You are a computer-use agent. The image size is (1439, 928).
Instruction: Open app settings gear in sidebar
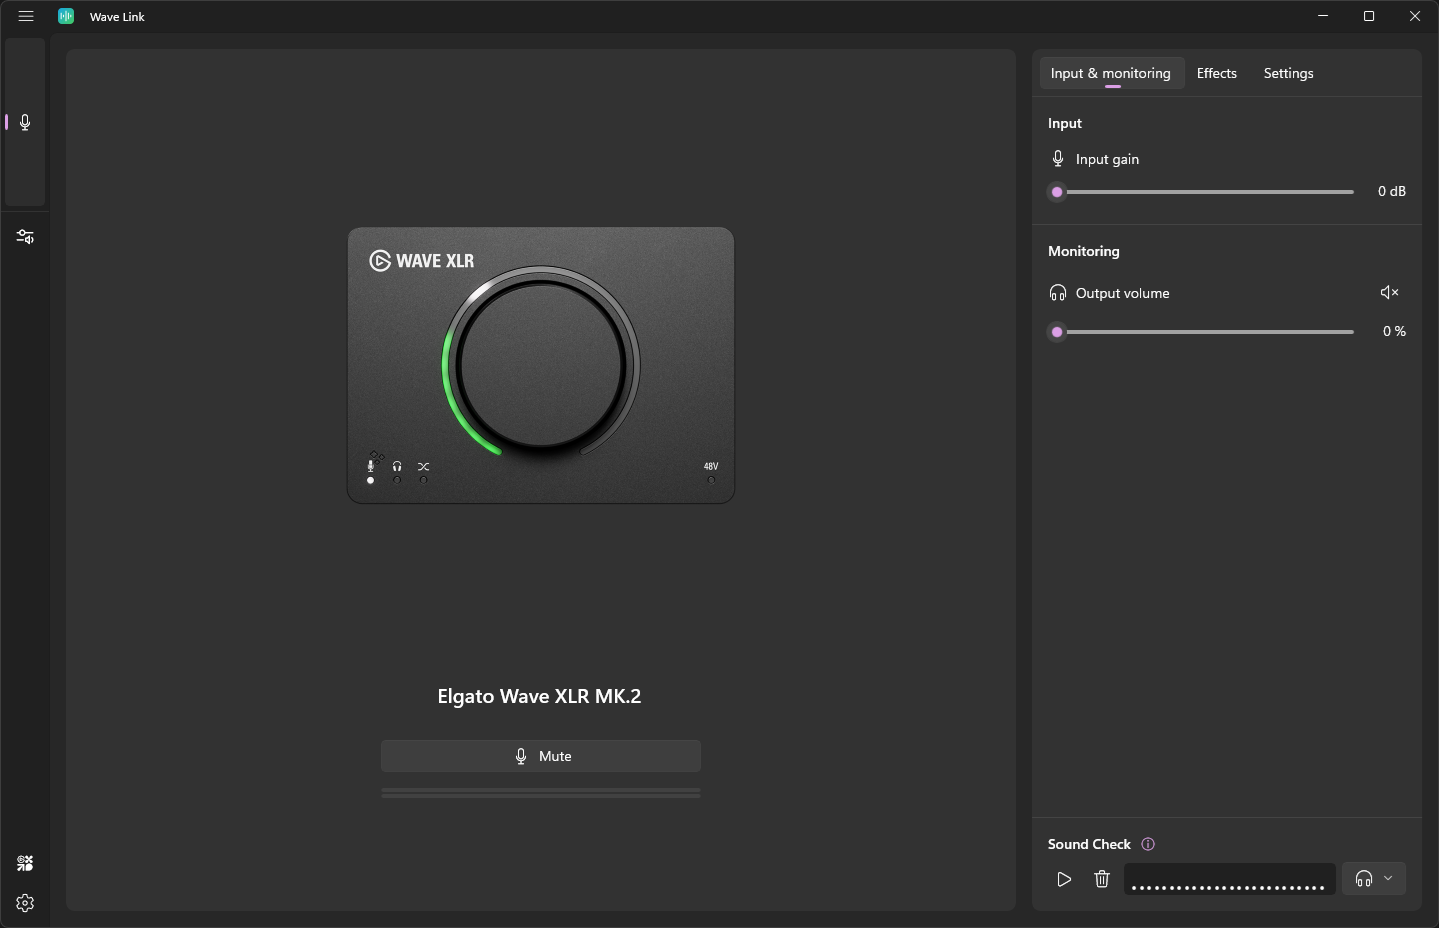pyautogui.click(x=25, y=903)
